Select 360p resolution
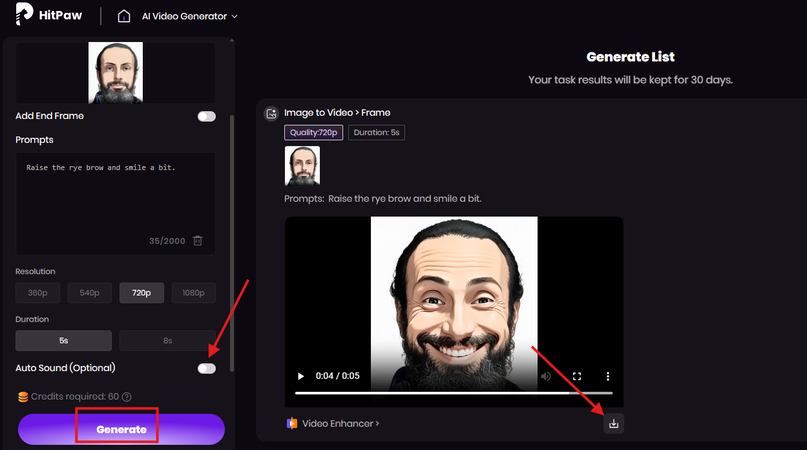 coord(38,293)
